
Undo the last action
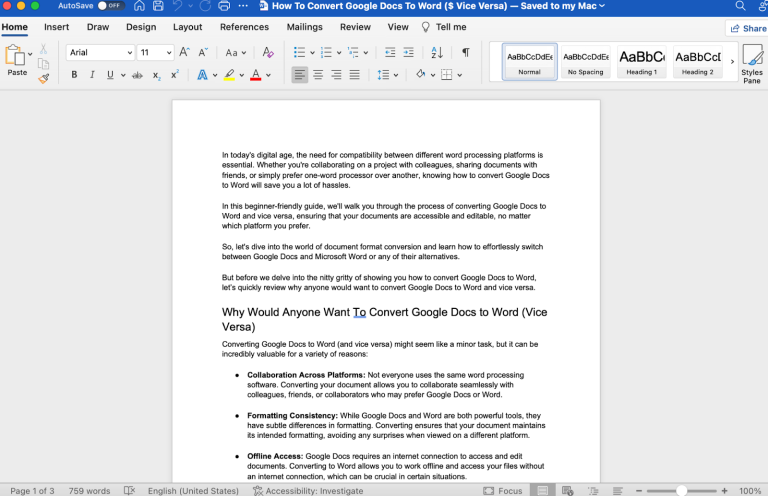177,6
